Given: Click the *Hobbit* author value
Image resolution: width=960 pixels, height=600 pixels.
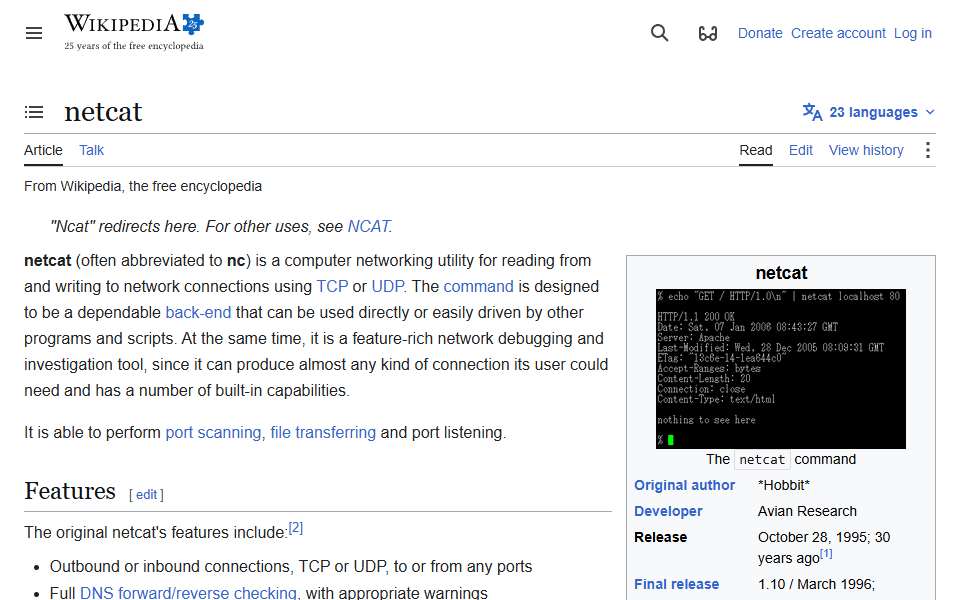Looking at the screenshot, I should pos(784,486).
